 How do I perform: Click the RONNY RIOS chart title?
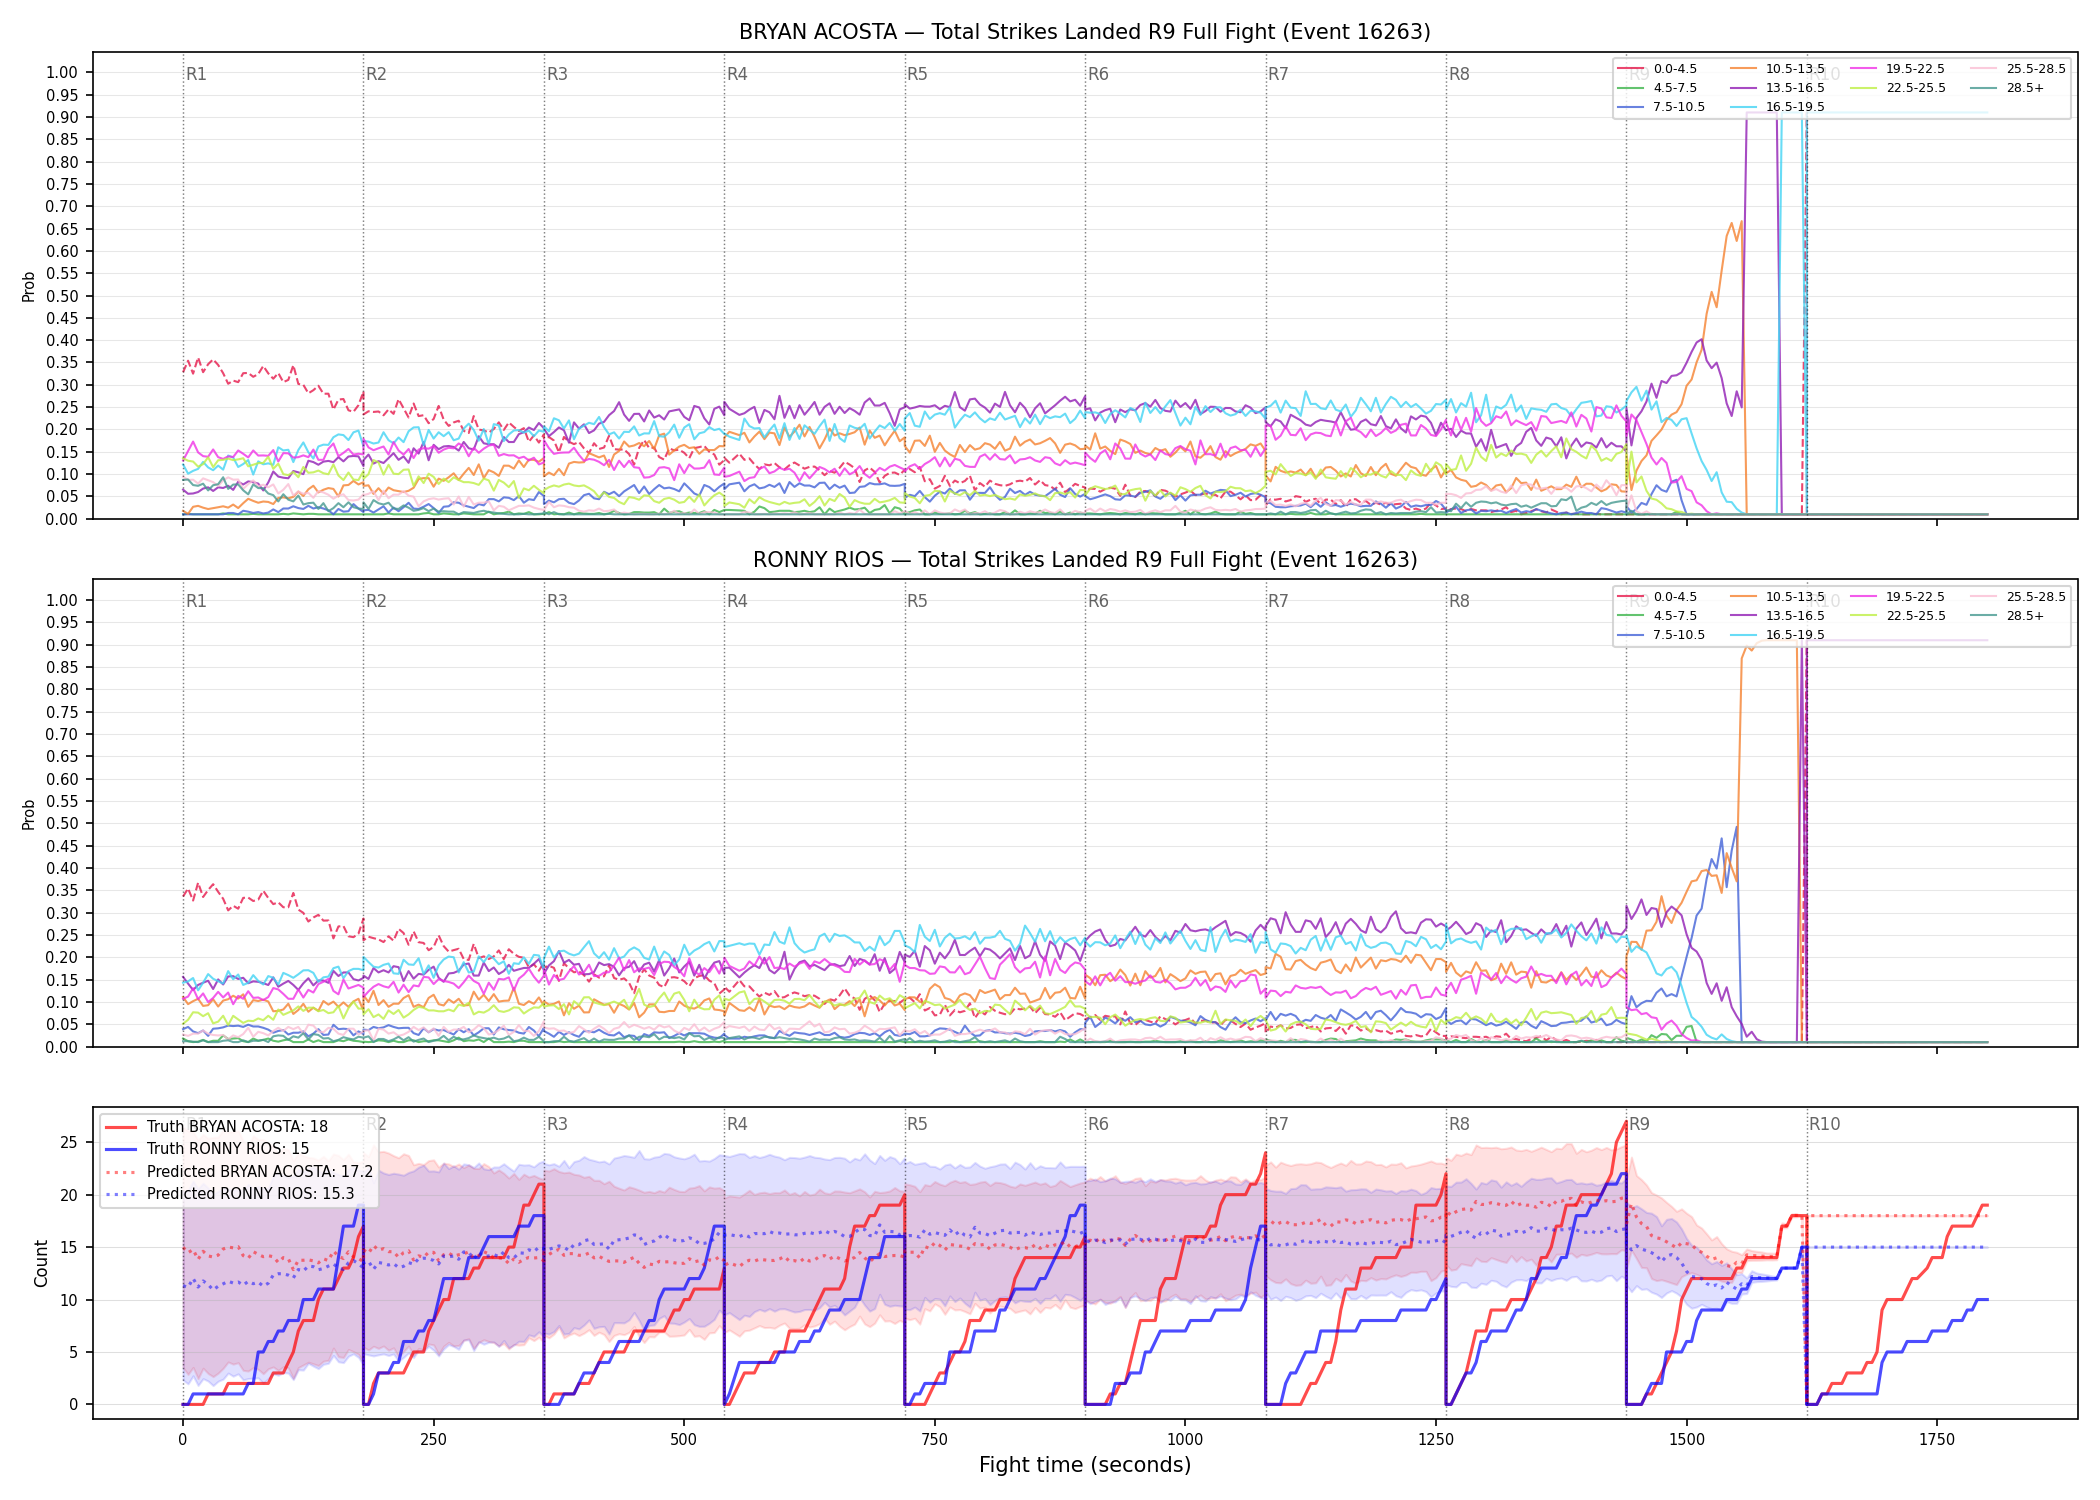click(1085, 560)
